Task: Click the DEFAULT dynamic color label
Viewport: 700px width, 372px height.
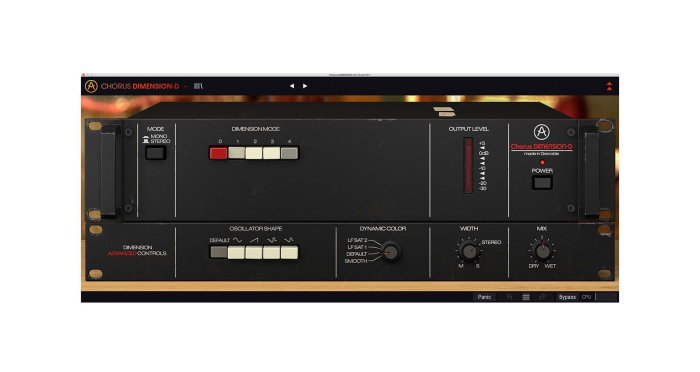Action: pos(357,254)
